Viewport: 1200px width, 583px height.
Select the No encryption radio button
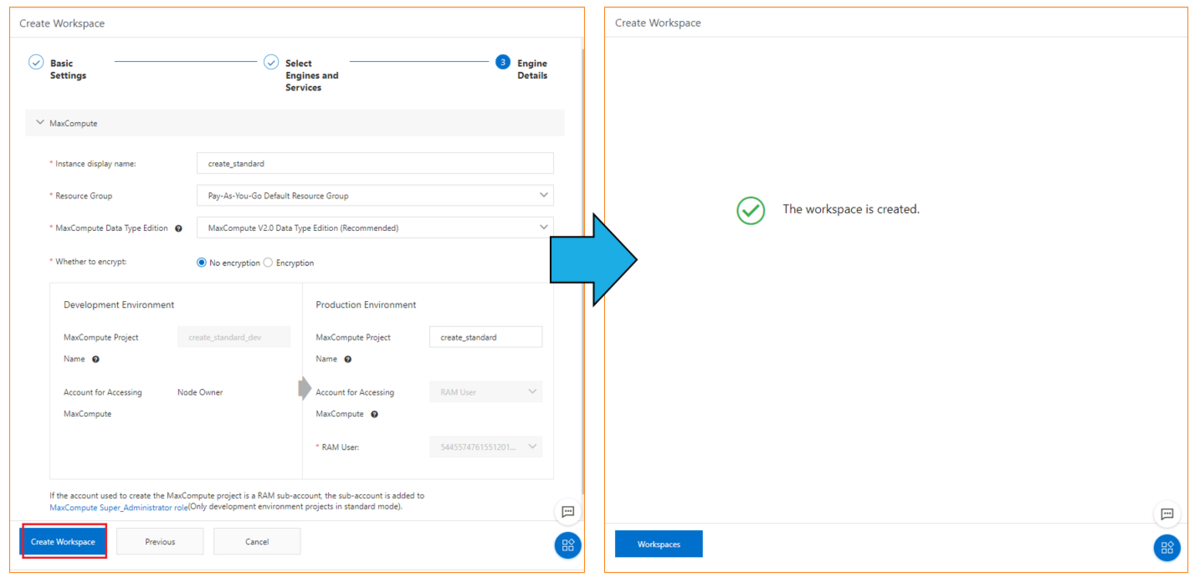pos(202,263)
